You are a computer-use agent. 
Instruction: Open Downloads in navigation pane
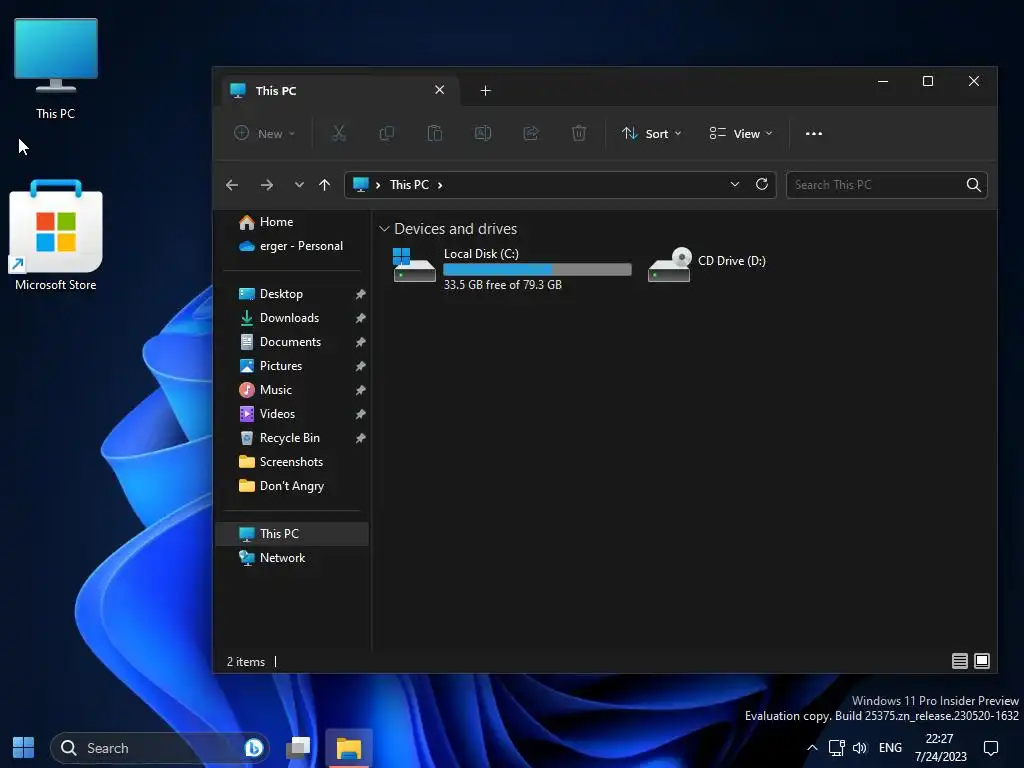point(293,318)
